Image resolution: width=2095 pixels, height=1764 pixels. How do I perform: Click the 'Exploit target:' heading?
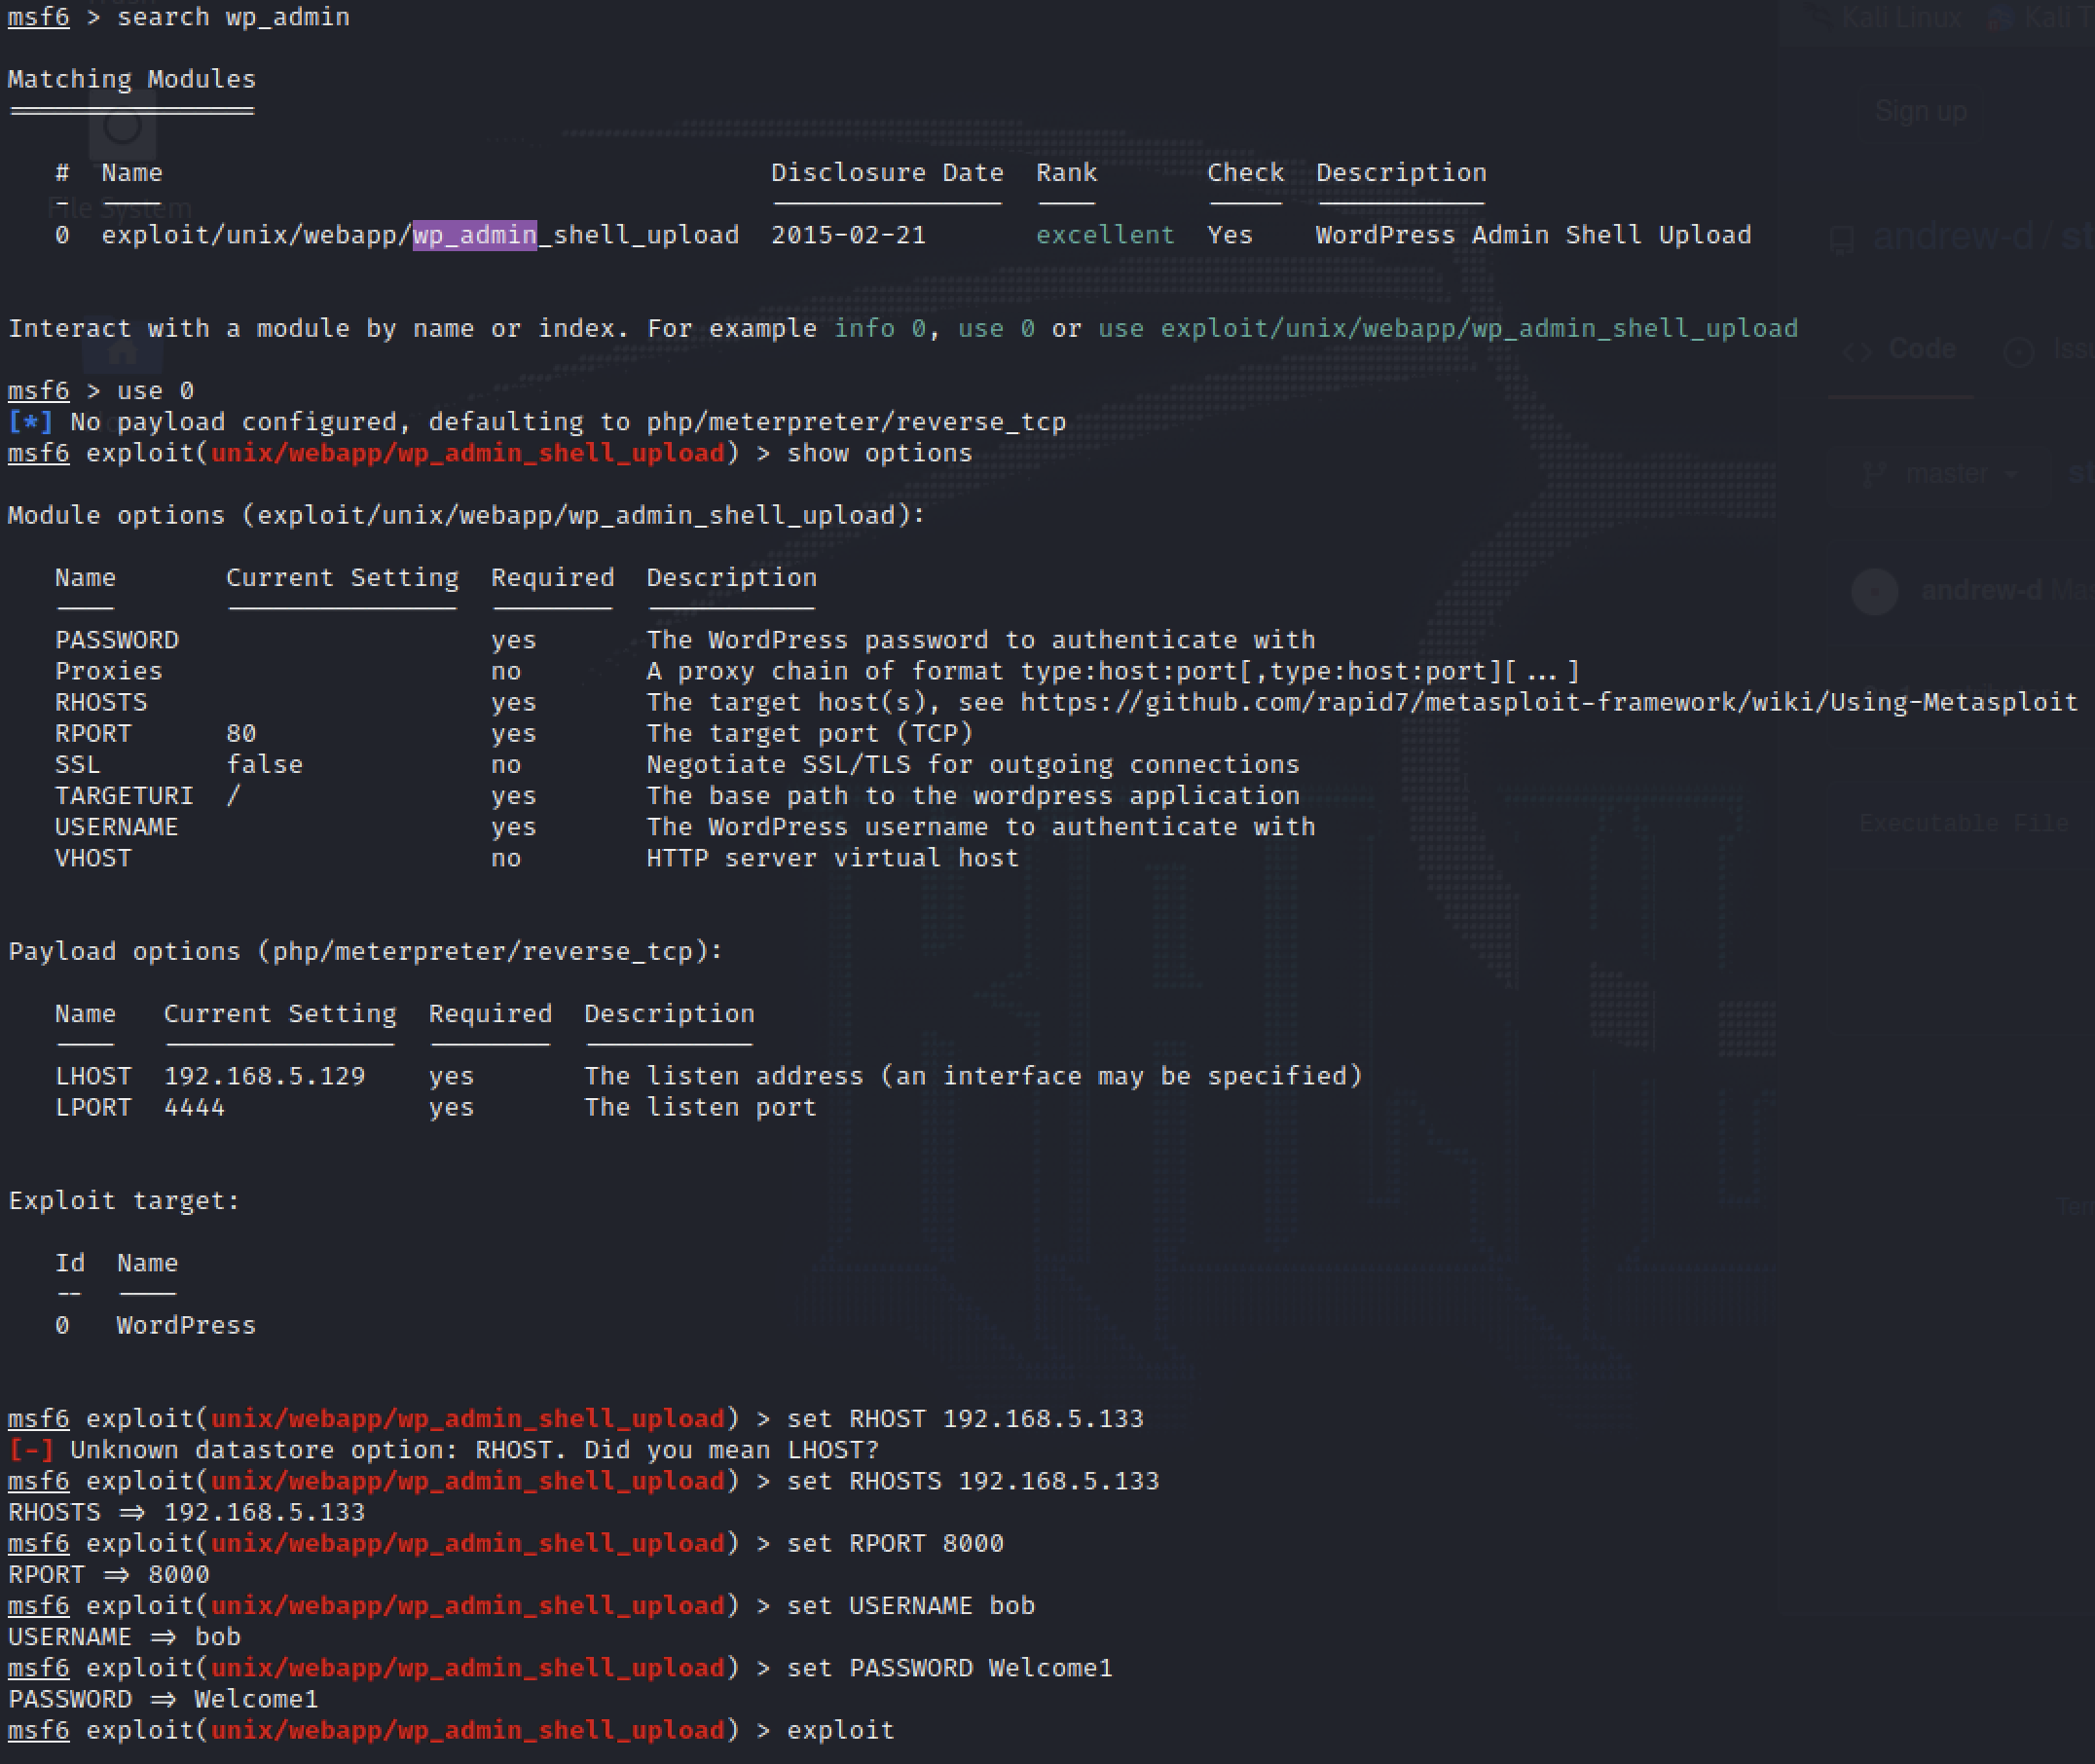coord(124,1201)
